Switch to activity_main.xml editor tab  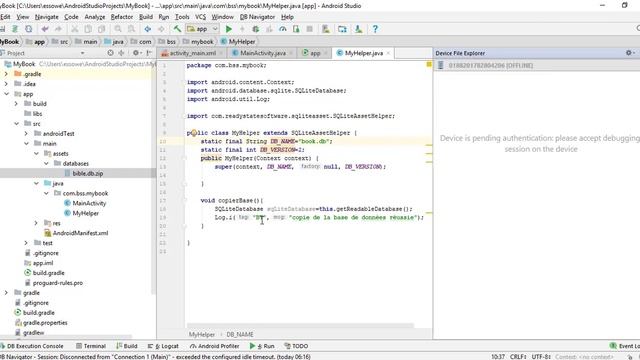coord(192,53)
